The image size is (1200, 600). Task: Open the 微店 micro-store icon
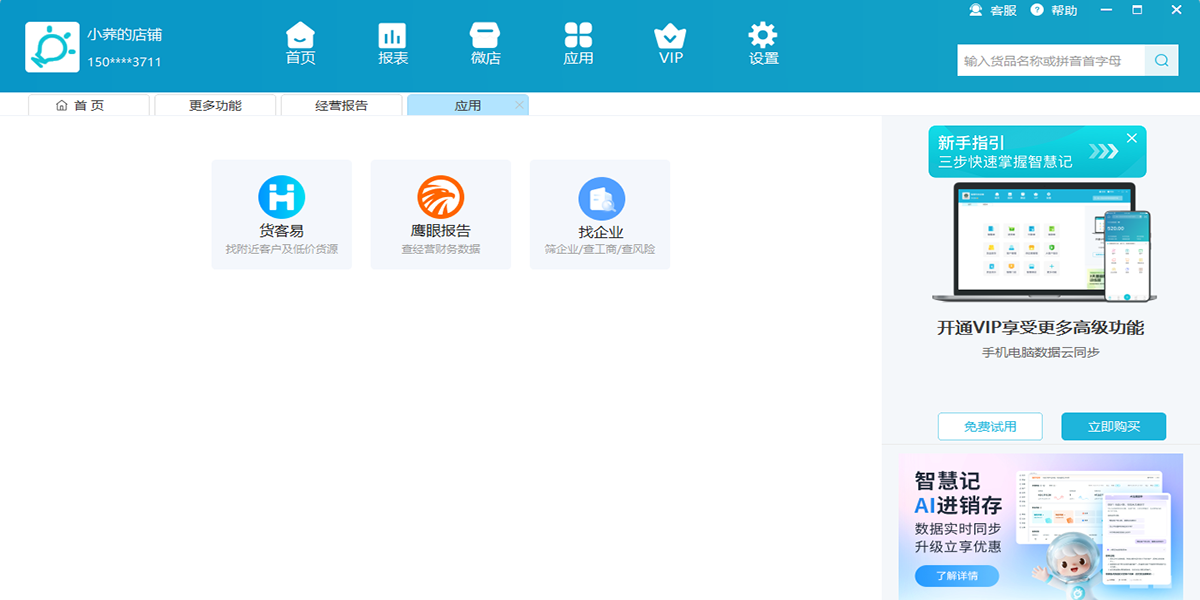coord(483,40)
